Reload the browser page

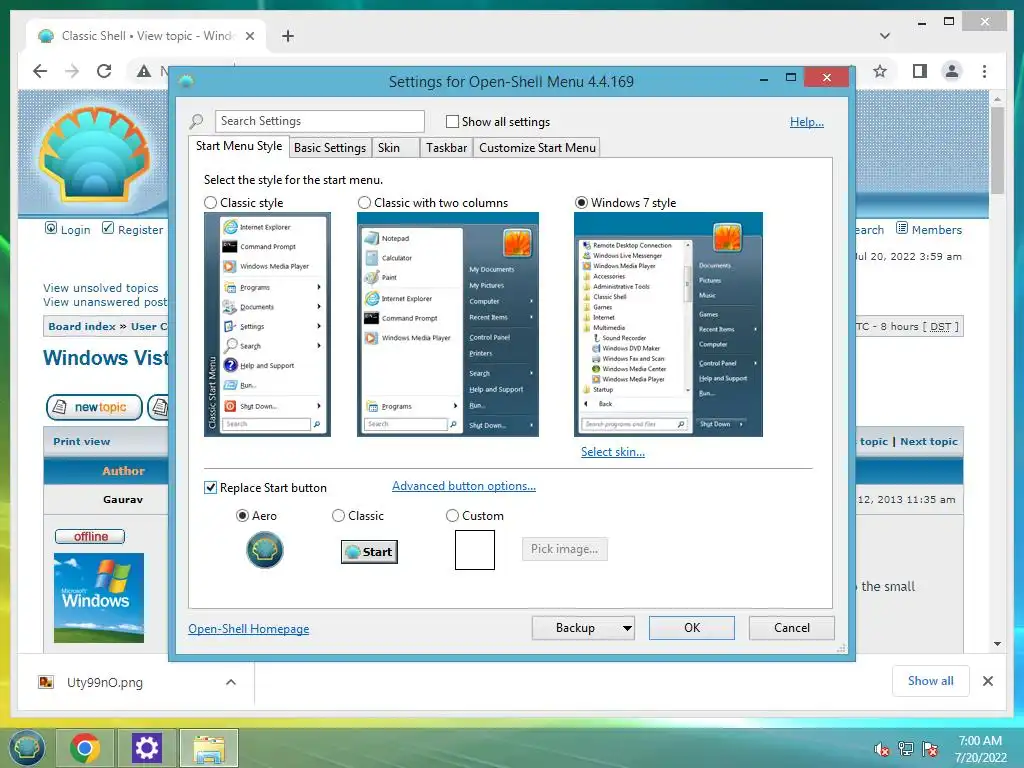click(104, 71)
